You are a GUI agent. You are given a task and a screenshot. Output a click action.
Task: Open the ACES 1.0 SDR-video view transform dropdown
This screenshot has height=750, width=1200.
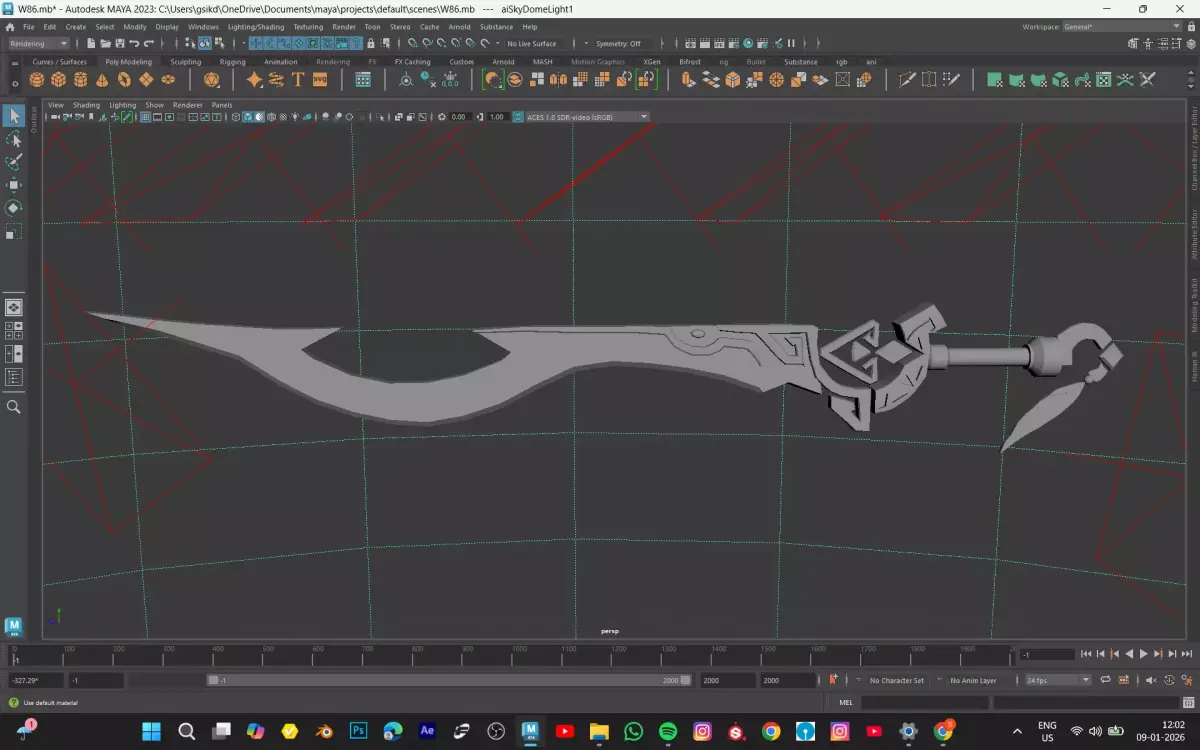581,117
